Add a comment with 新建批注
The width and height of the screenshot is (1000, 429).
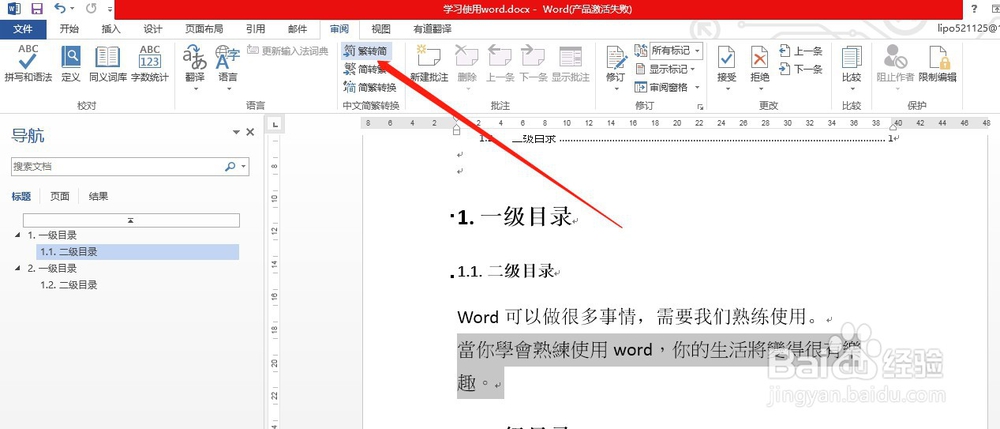(429, 64)
